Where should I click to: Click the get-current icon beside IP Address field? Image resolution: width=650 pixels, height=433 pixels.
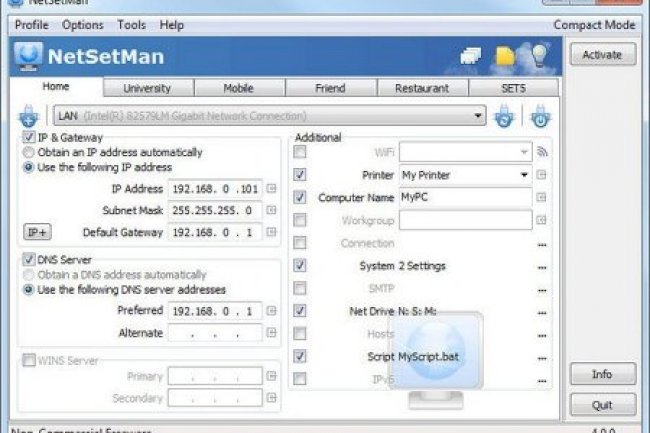point(272,187)
